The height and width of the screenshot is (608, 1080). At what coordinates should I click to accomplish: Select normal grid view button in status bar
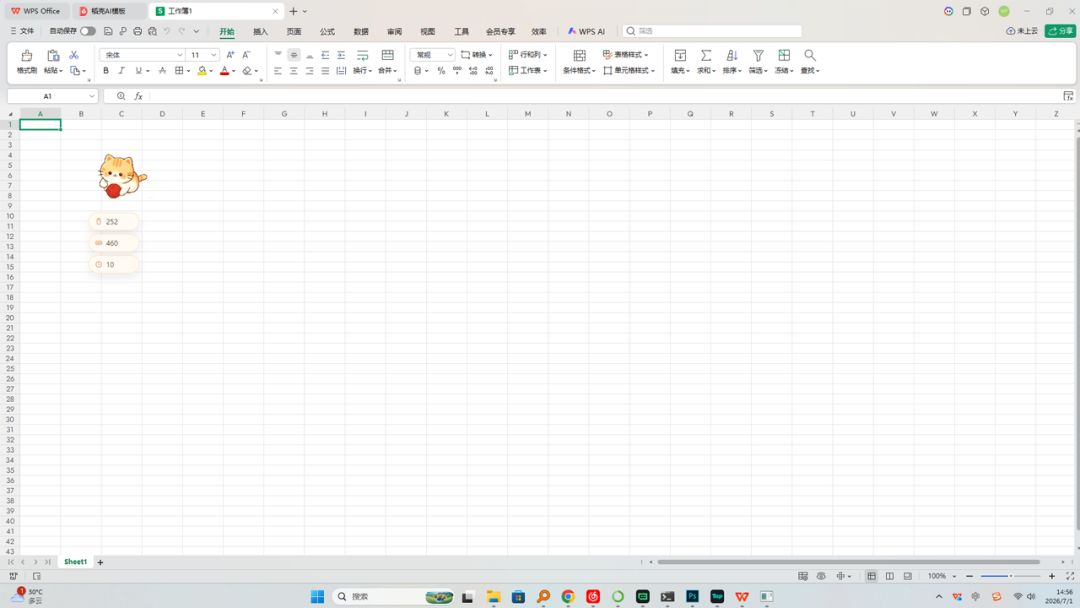(871, 576)
